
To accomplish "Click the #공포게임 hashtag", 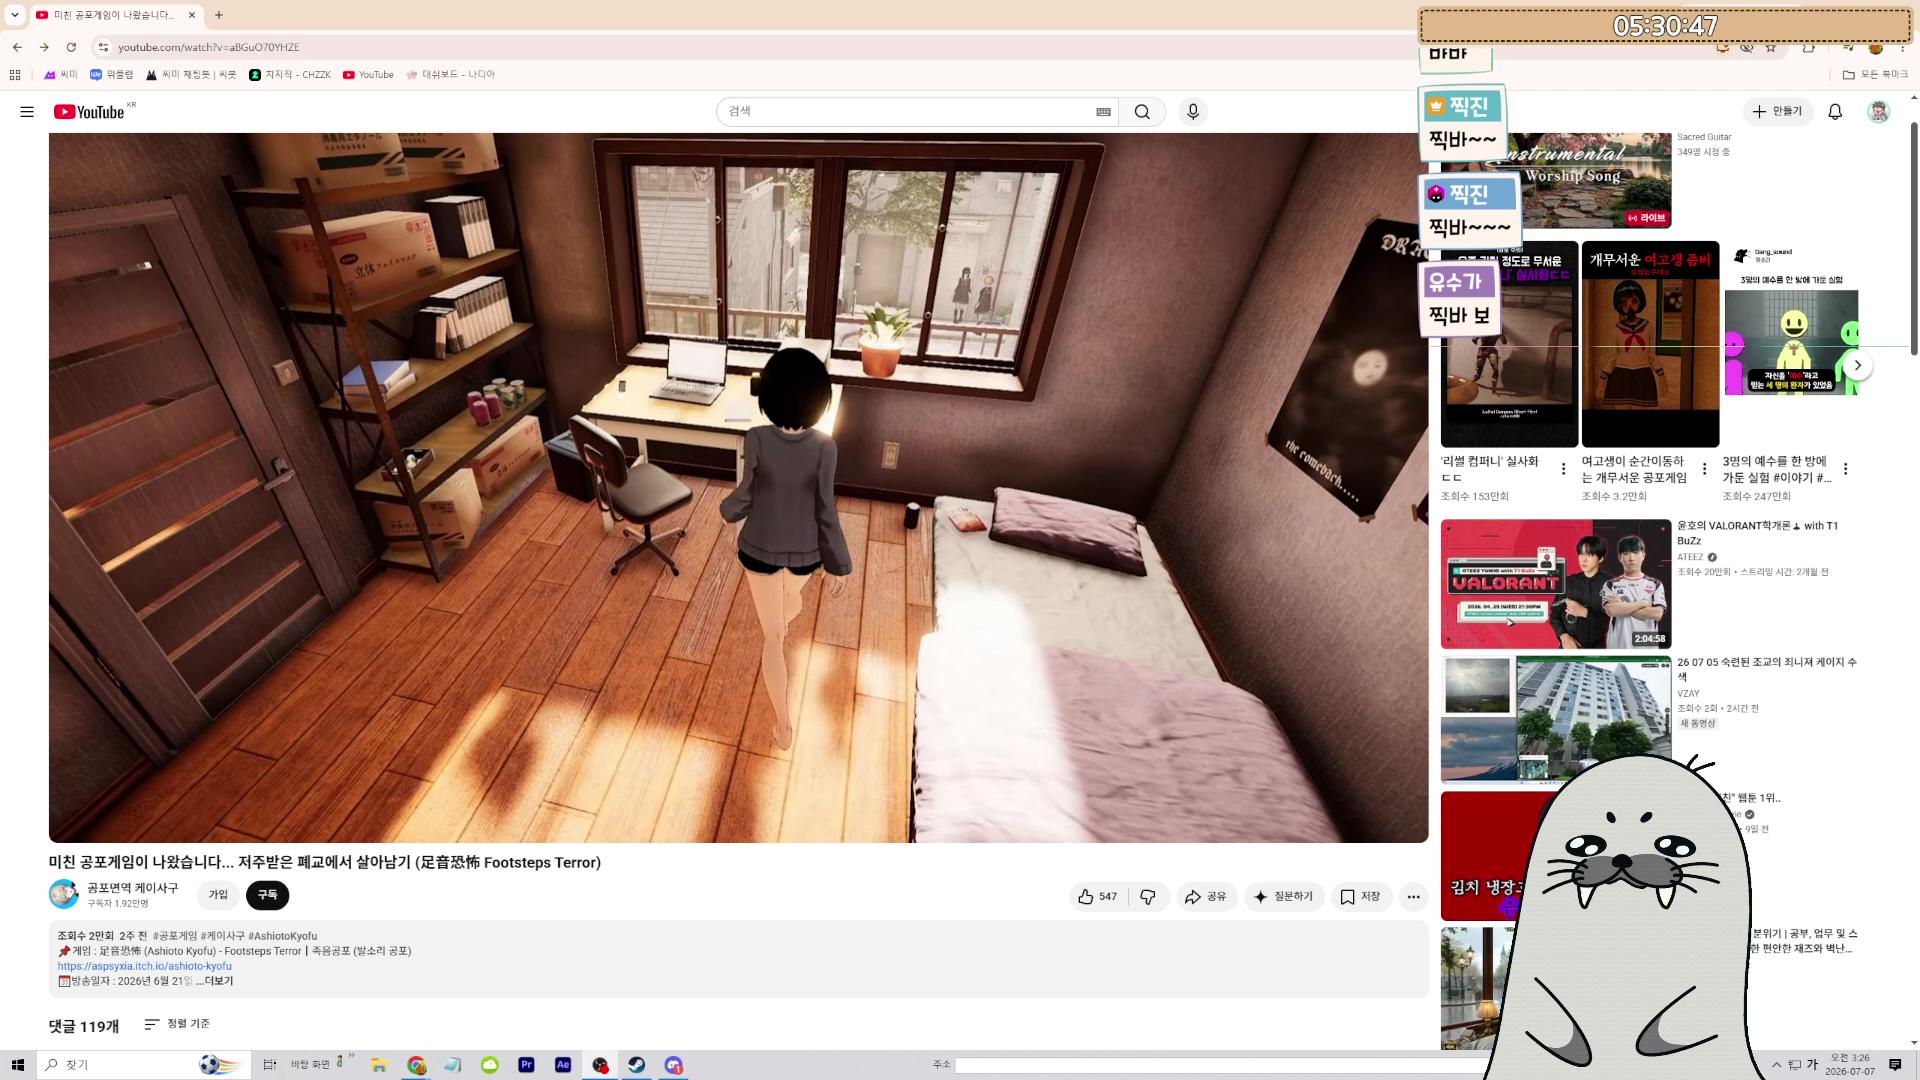I will point(175,936).
